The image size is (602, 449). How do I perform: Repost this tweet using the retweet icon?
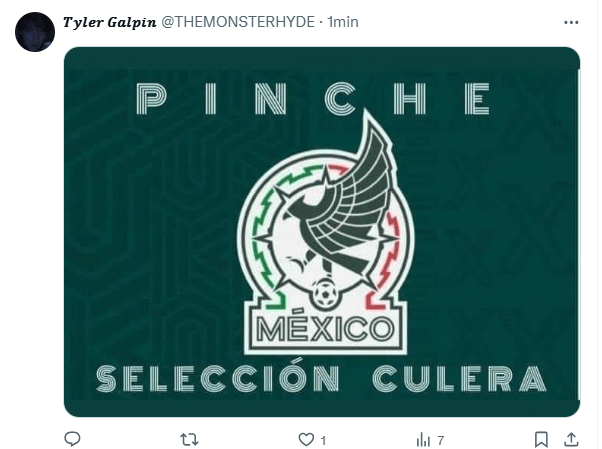(x=189, y=439)
